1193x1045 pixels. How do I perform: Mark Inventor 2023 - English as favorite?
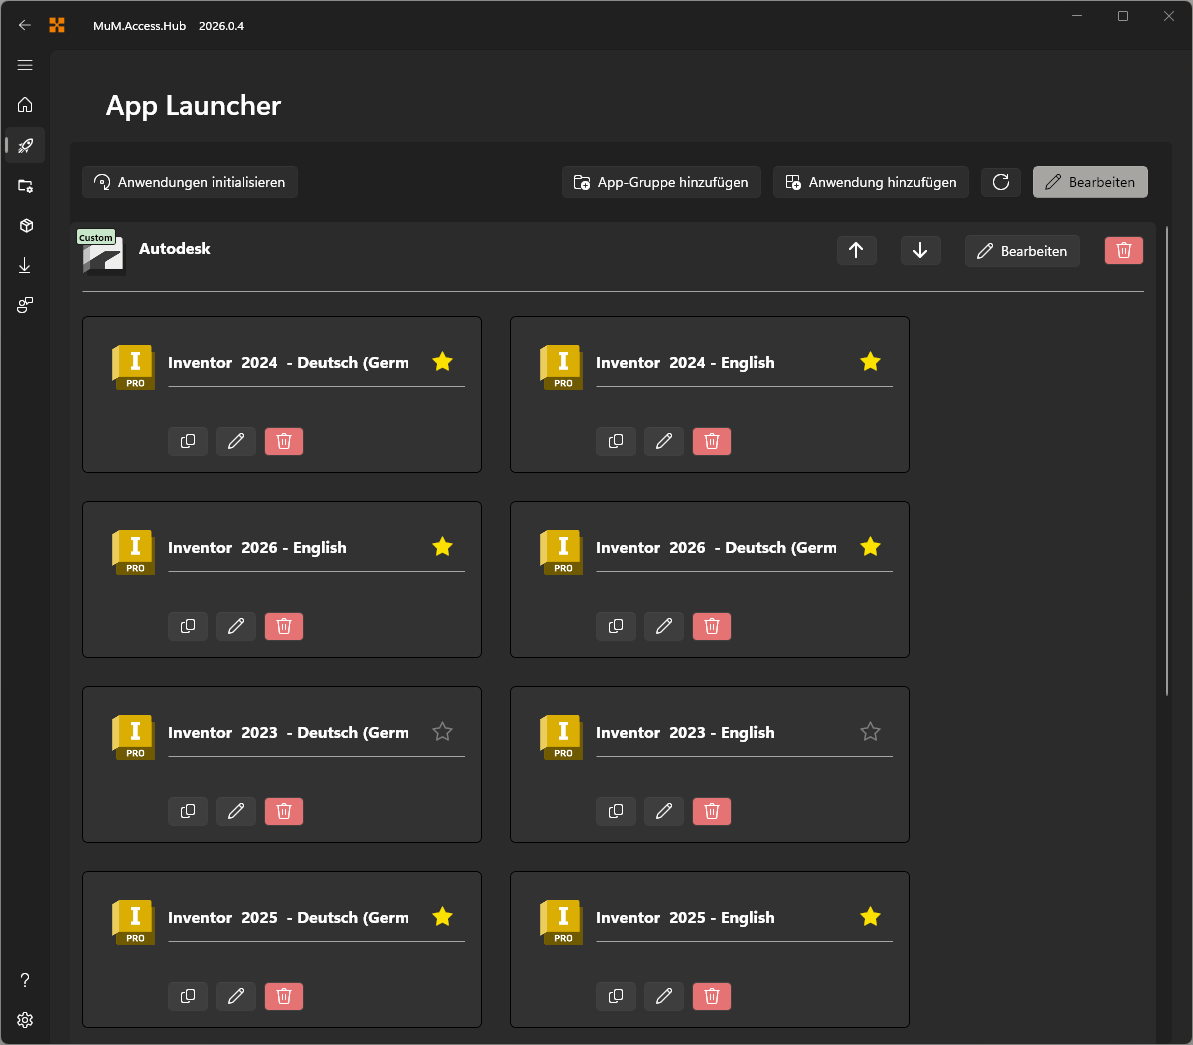(x=870, y=732)
